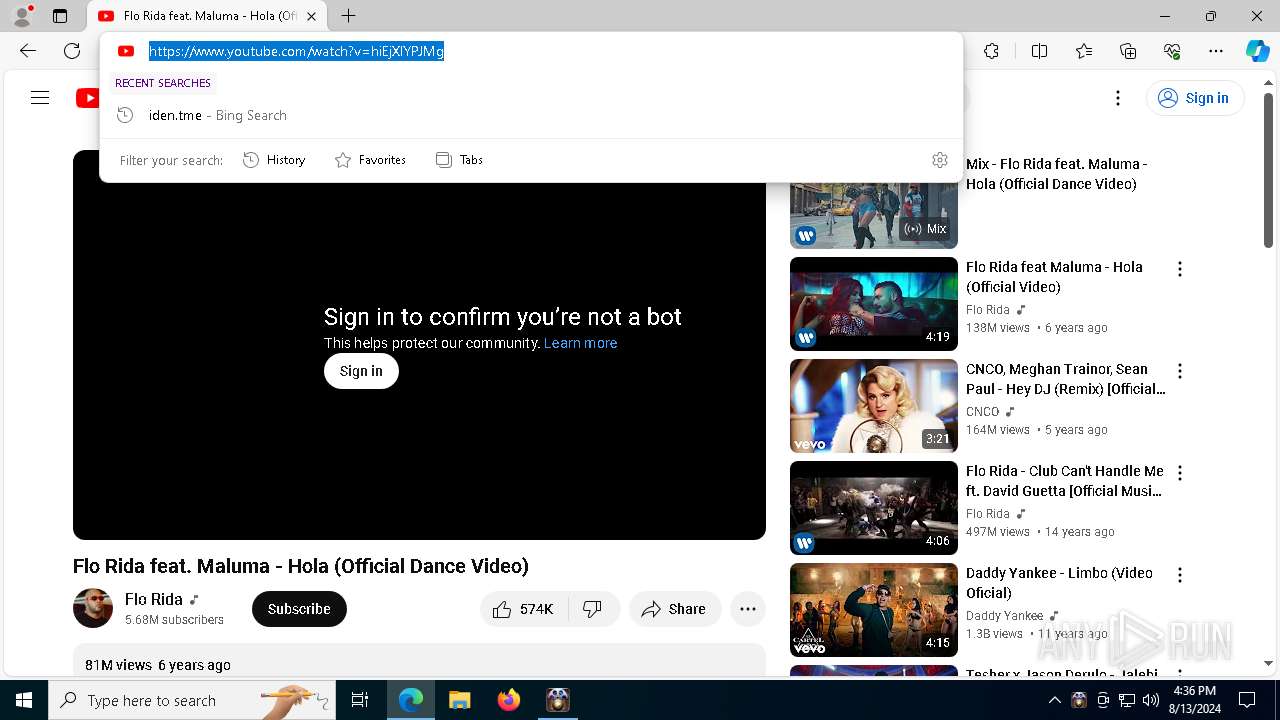Launch Firefox from the taskbar

(x=509, y=700)
